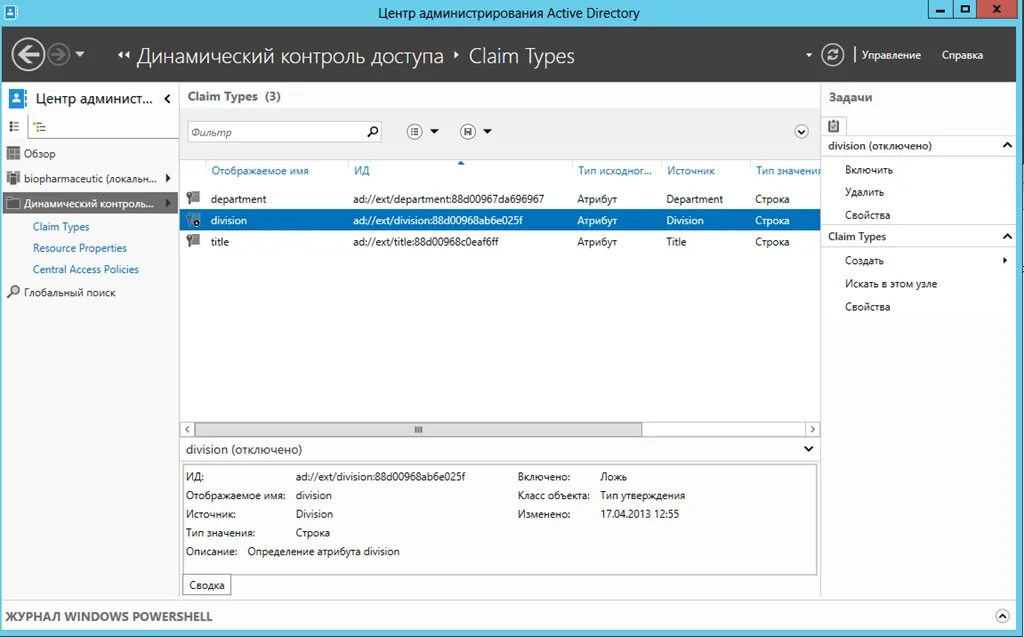
Task: Open Свойства under Claim Types tasks
Action: point(867,306)
